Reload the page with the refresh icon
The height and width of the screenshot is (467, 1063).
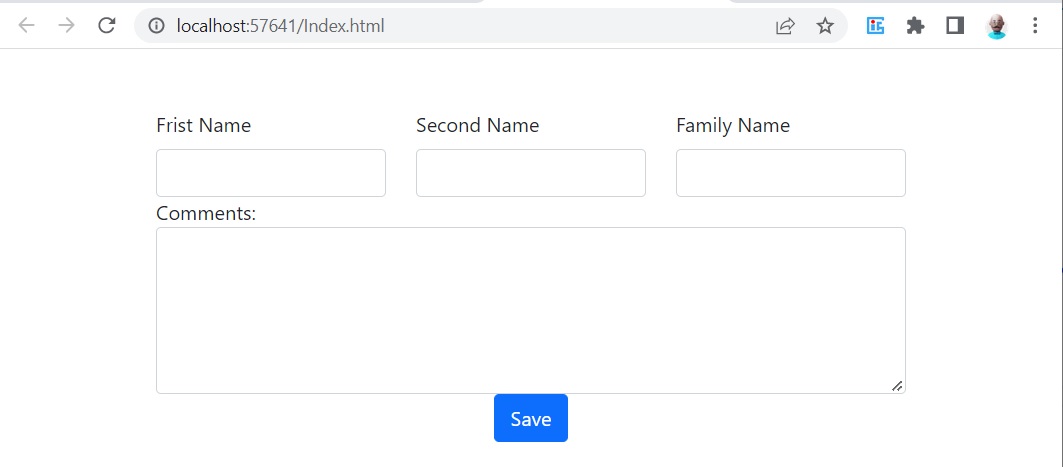[106, 26]
